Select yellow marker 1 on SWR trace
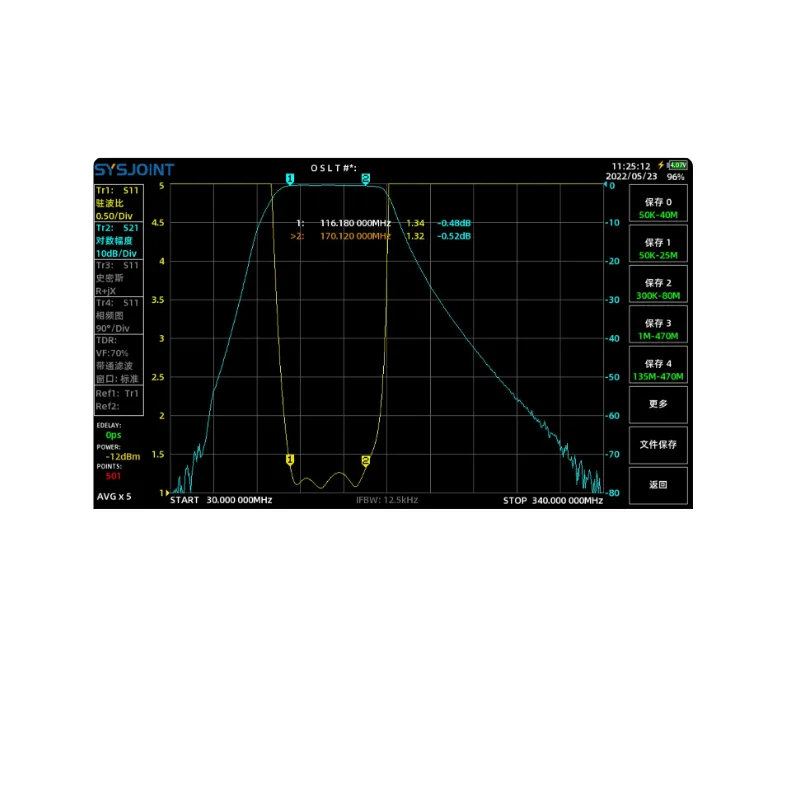This screenshot has height=800, width=800. click(x=290, y=460)
